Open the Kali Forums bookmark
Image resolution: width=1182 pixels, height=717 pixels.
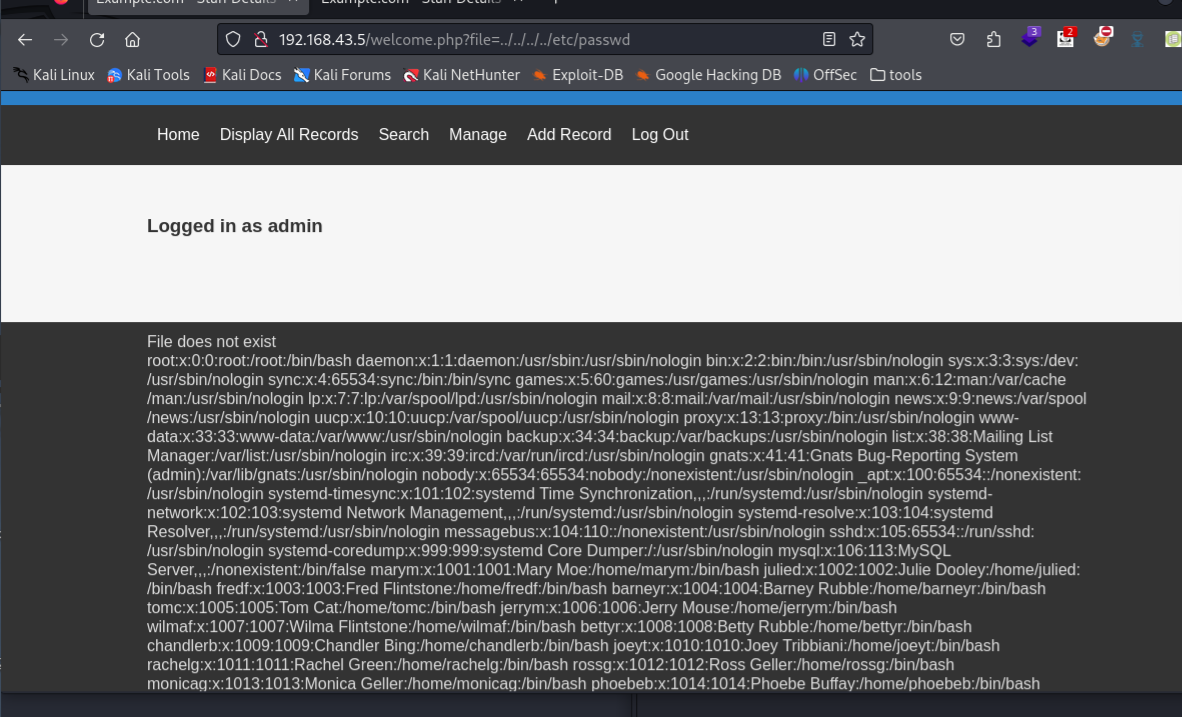coord(342,75)
